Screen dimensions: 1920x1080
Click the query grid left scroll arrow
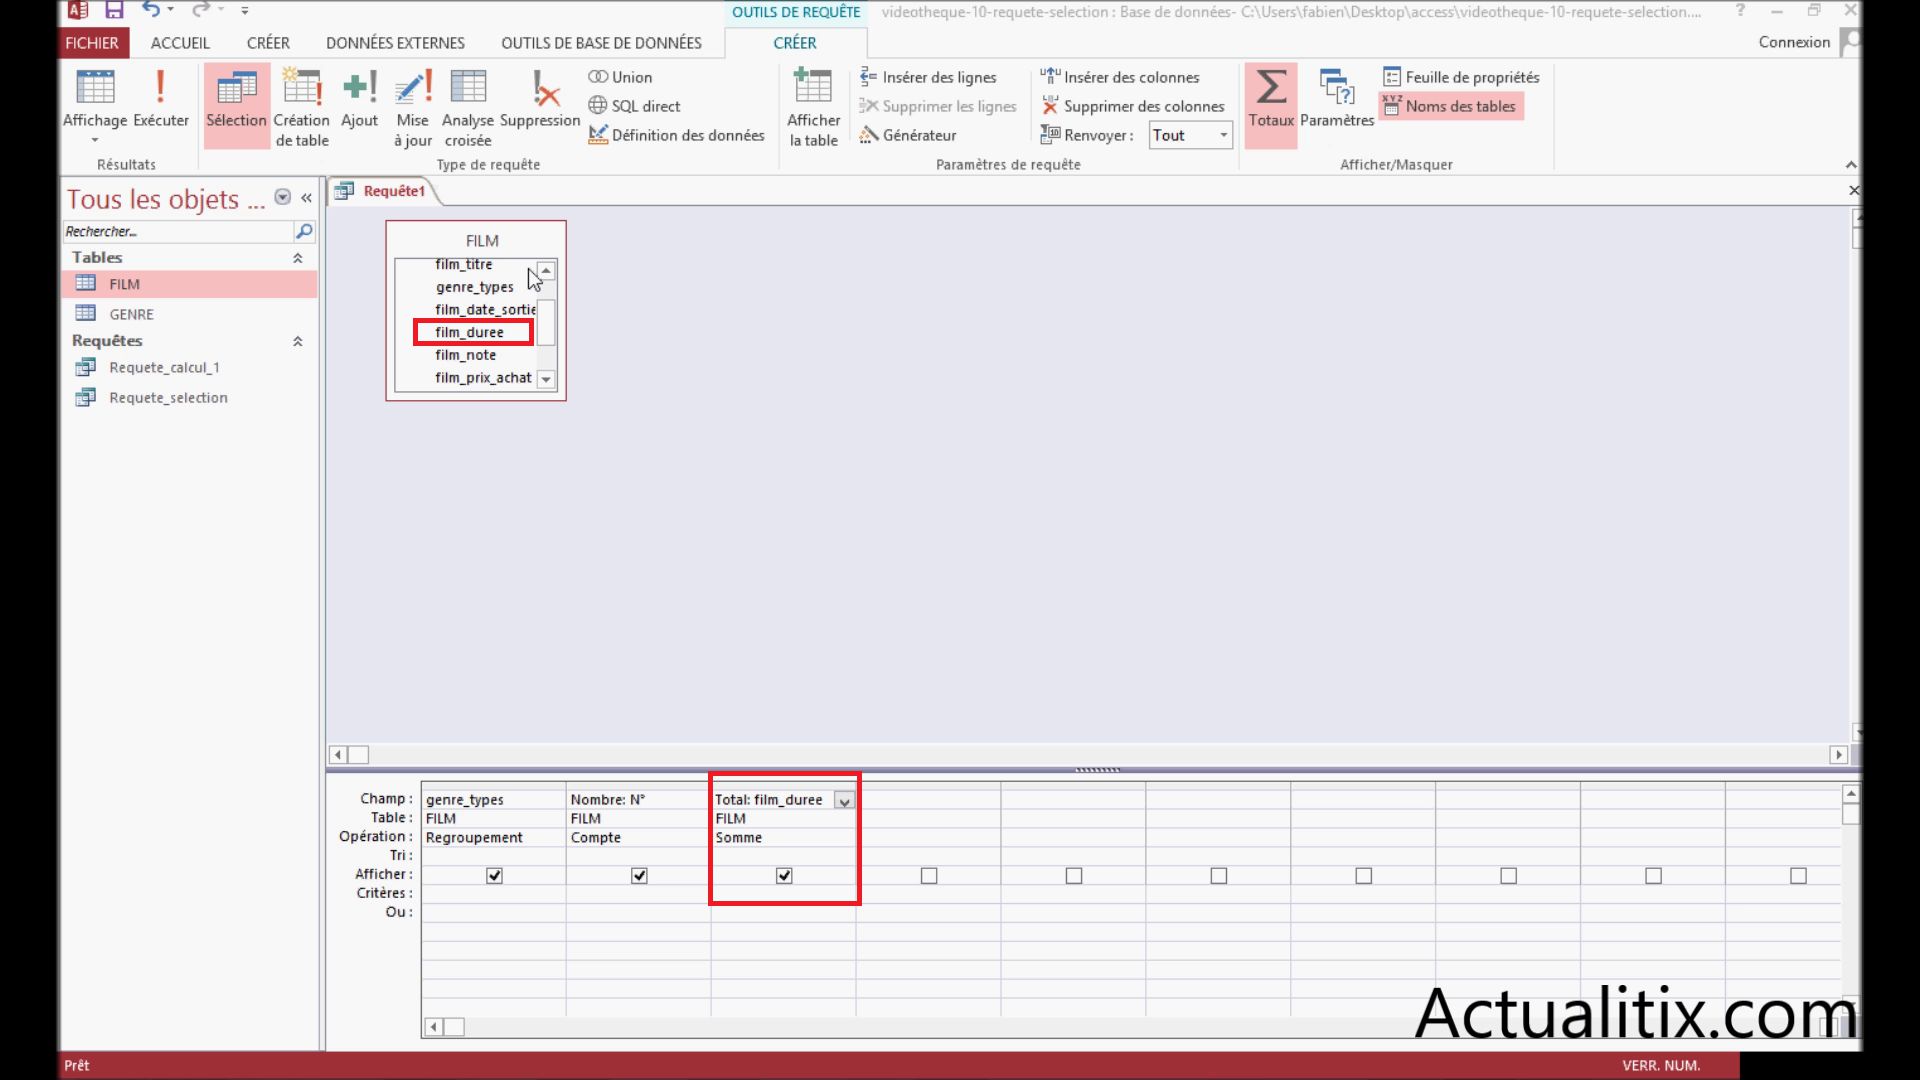click(x=434, y=1027)
